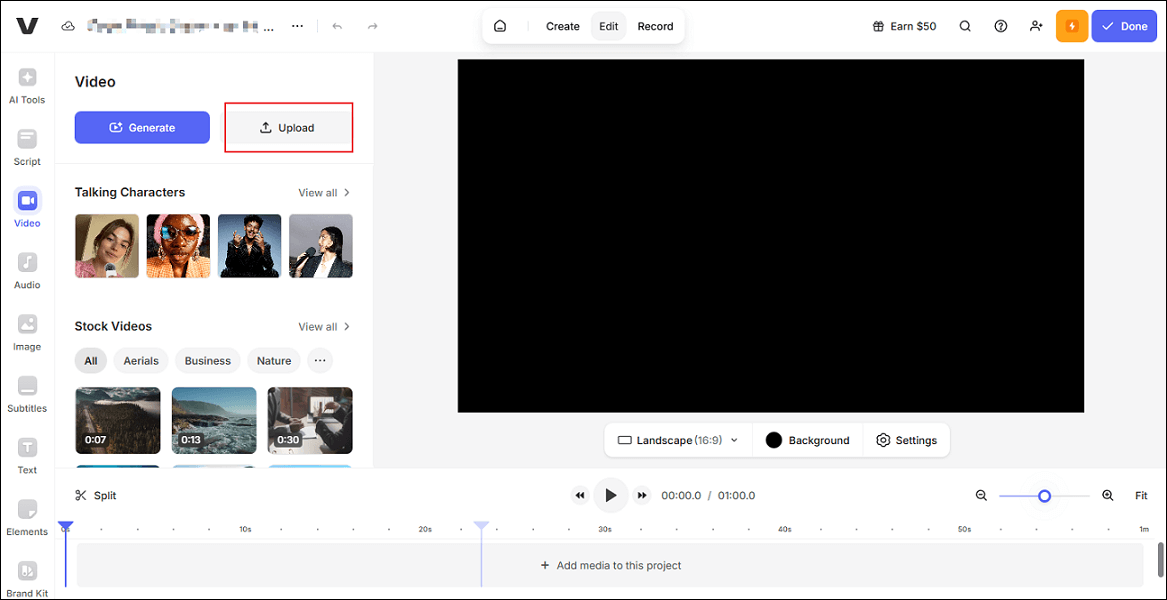The width and height of the screenshot is (1167, 600).
Task: Open Brand Kit from the sidebar
Action: 27,580
